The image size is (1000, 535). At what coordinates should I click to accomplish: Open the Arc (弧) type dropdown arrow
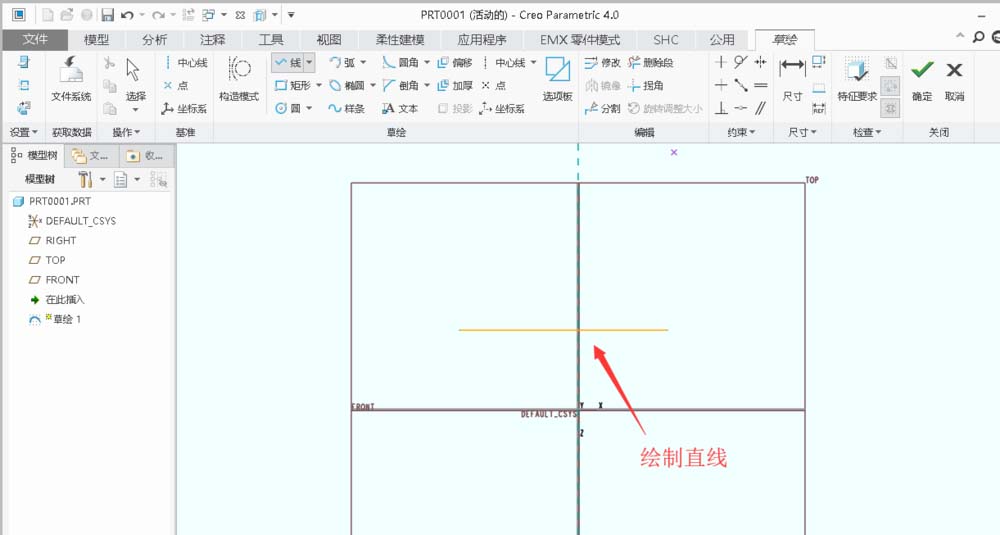pyautogui.click(x=364, y=62)
